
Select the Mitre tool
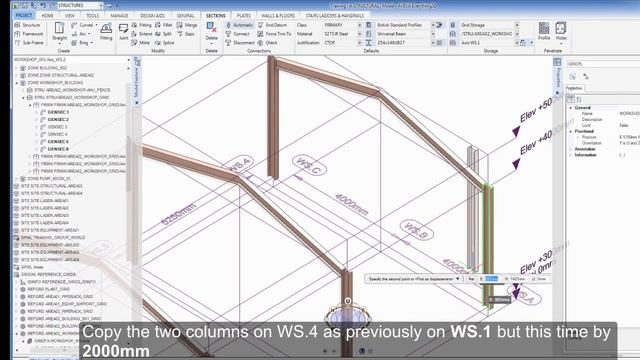pos(141,42)
